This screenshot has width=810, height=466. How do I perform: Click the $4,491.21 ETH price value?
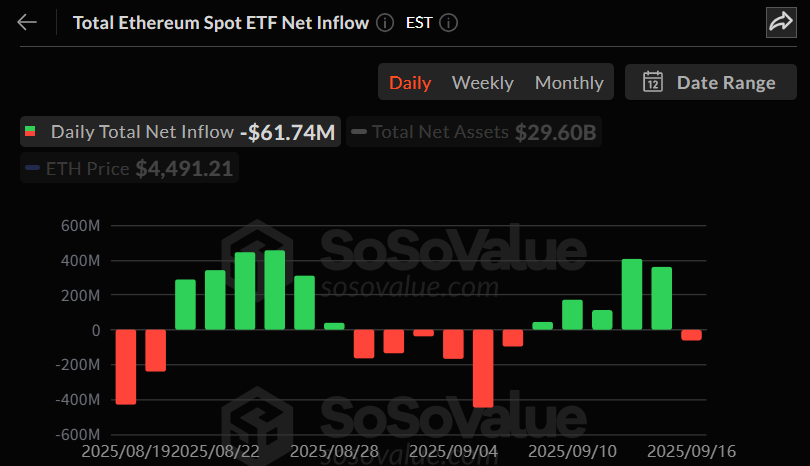184,168
